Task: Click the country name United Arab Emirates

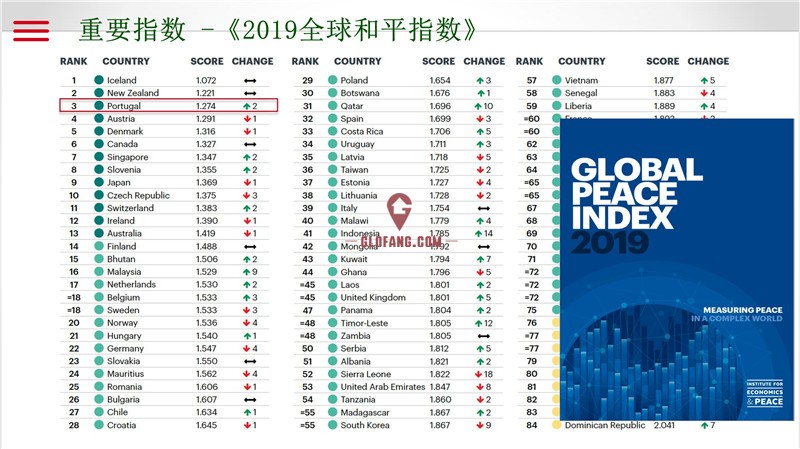Action: click(x=383, y=387)
